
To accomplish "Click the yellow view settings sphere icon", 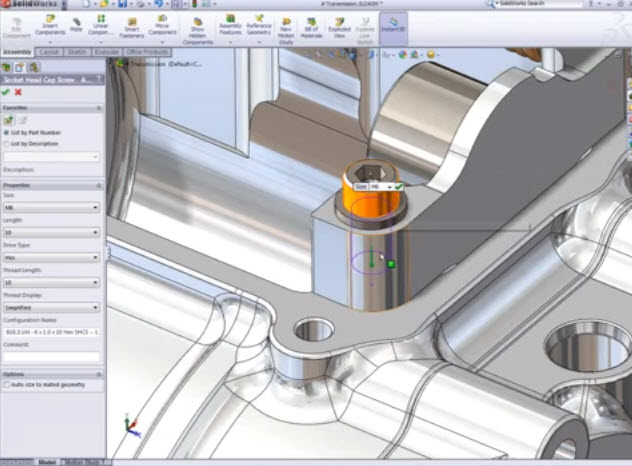I will 430,54.
